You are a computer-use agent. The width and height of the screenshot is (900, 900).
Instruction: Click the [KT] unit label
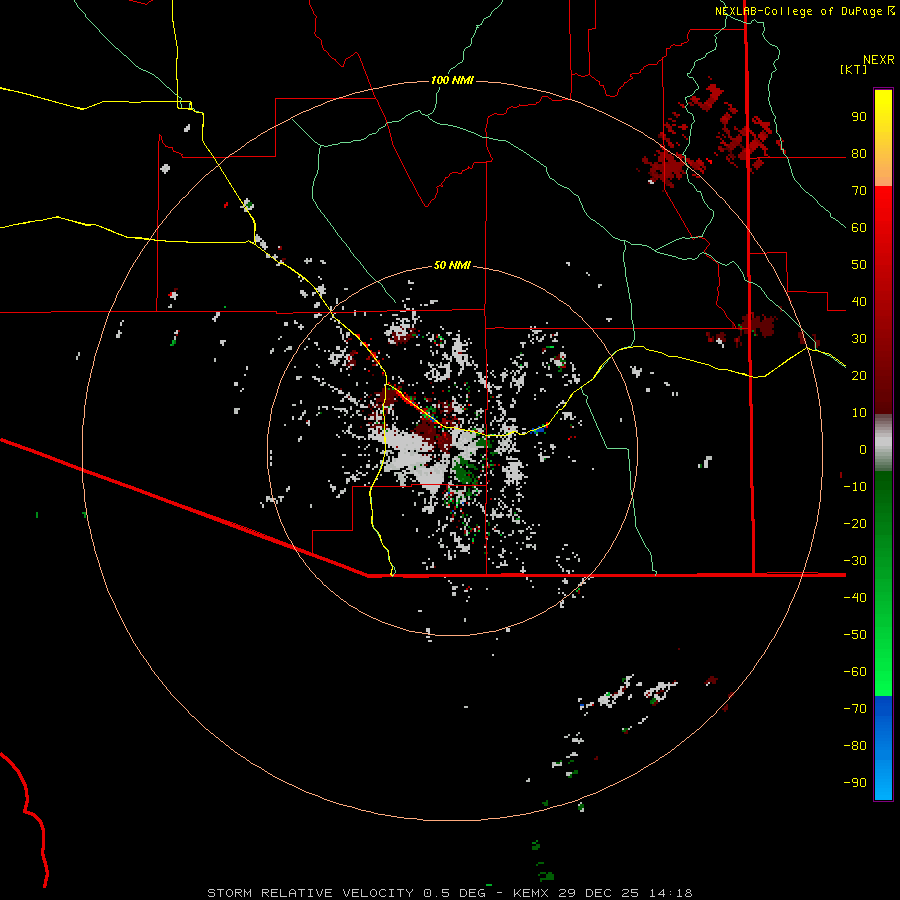(854, 69)
